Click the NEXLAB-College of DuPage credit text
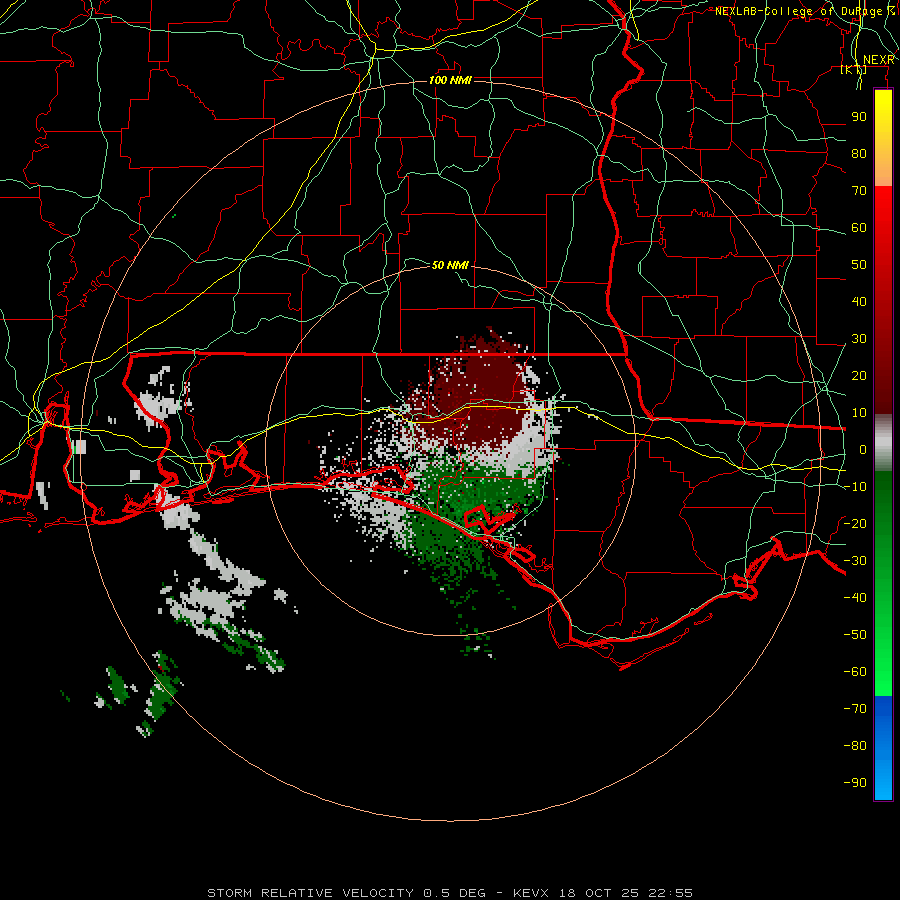900x900 pixels. pyautogui.click(x=805, y=11)
